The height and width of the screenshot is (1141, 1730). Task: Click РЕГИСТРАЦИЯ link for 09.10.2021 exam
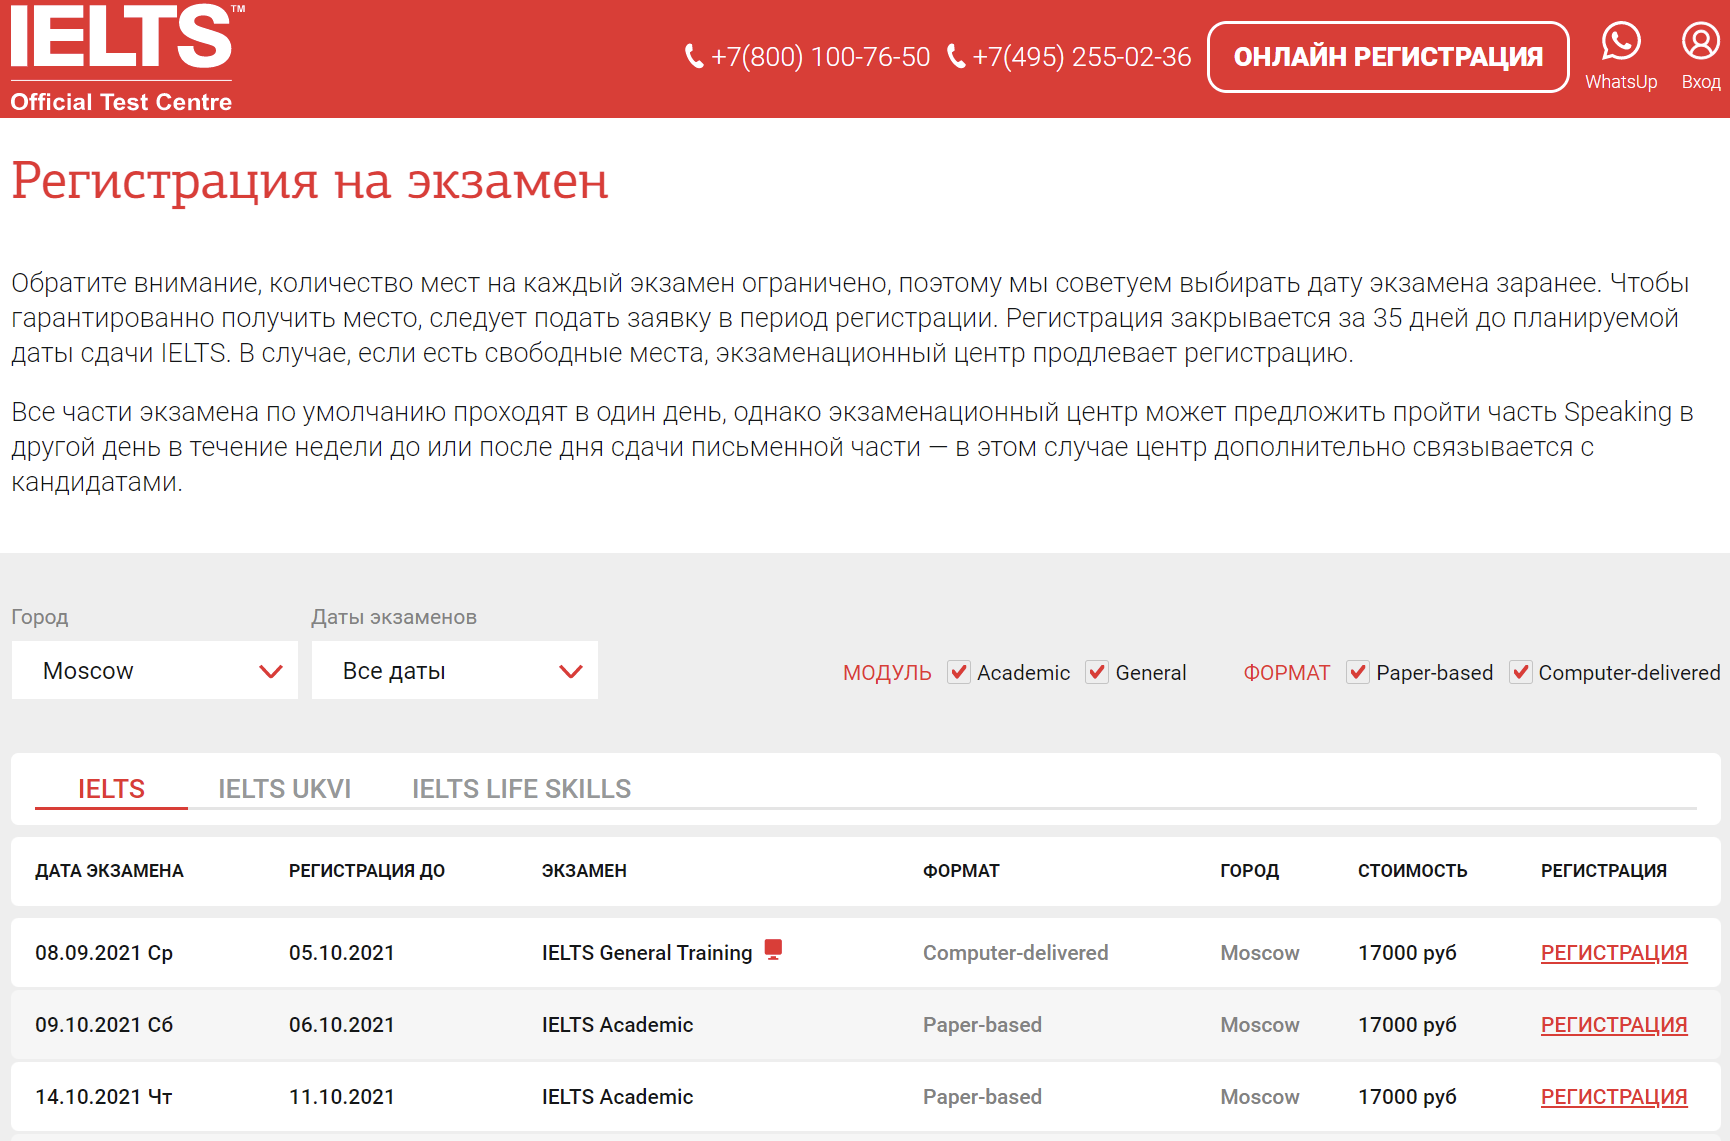(1614, 1025)
